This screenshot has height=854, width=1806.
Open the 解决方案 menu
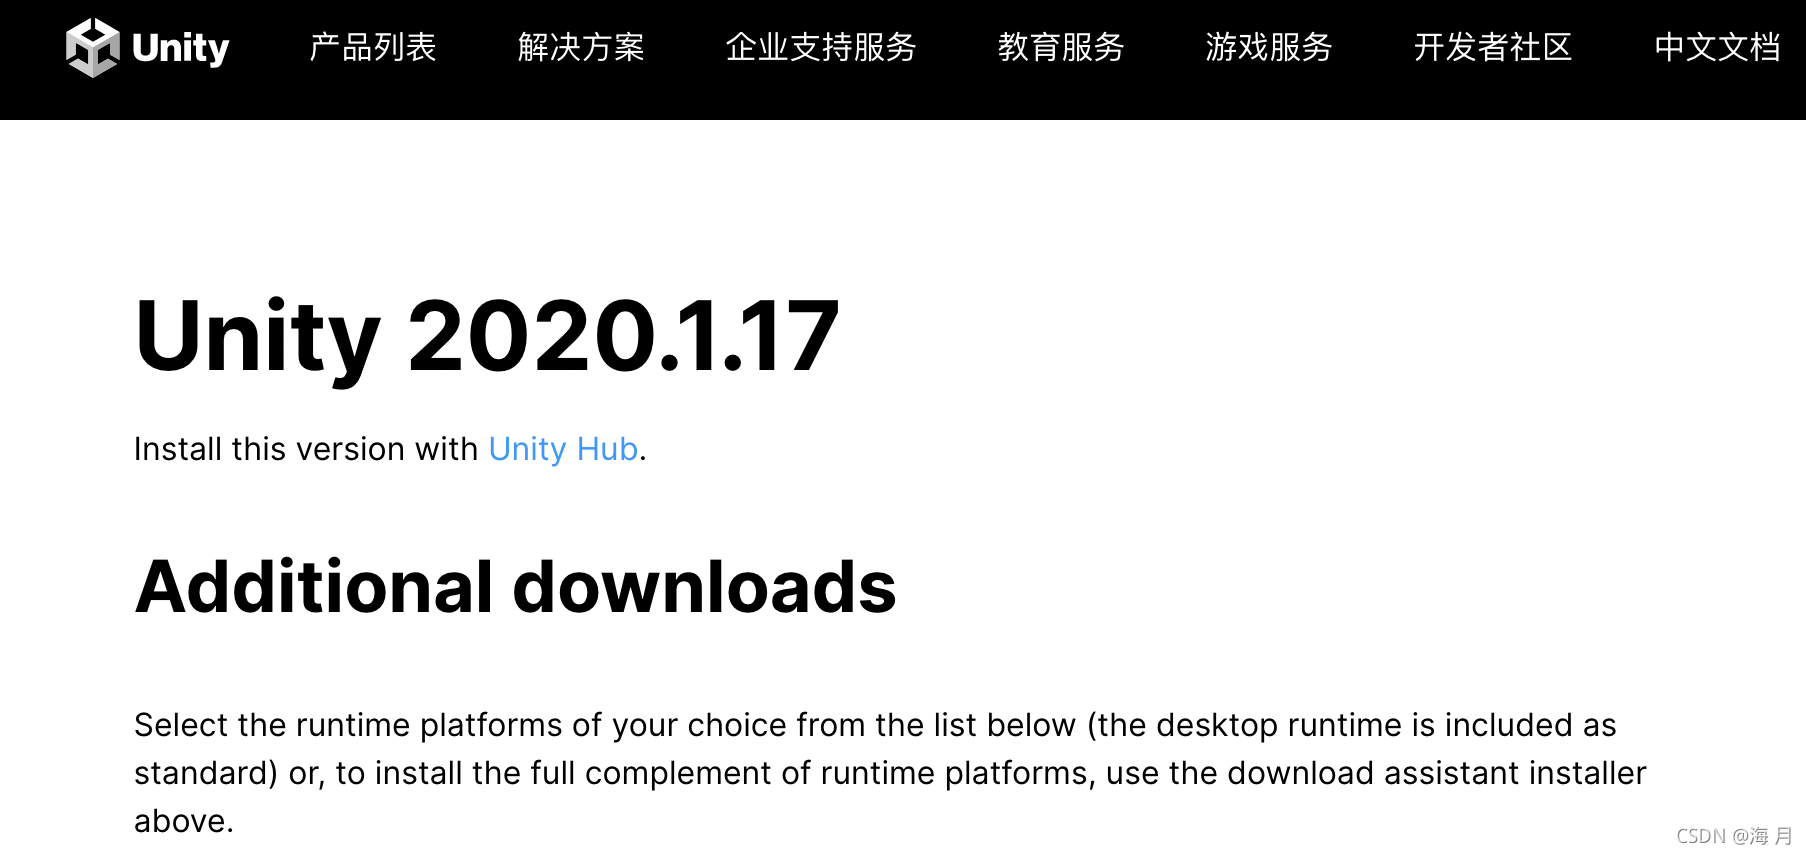click(581, 47)
